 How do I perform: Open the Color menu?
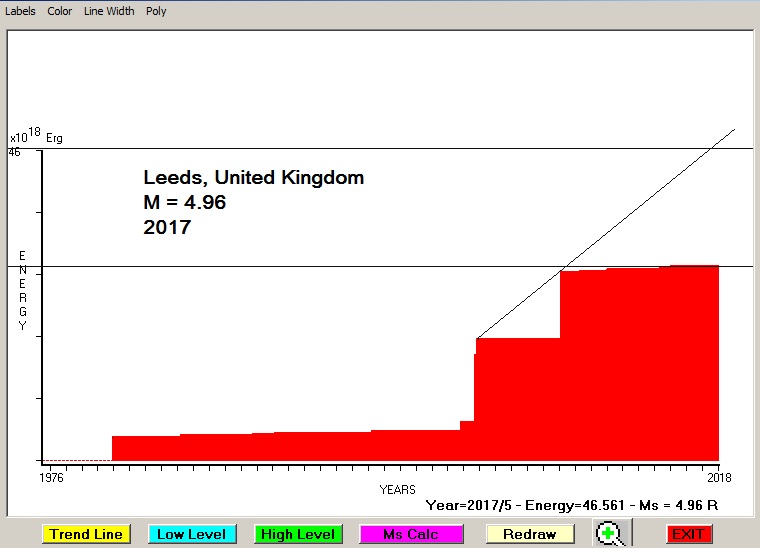[x=60, y=11]
